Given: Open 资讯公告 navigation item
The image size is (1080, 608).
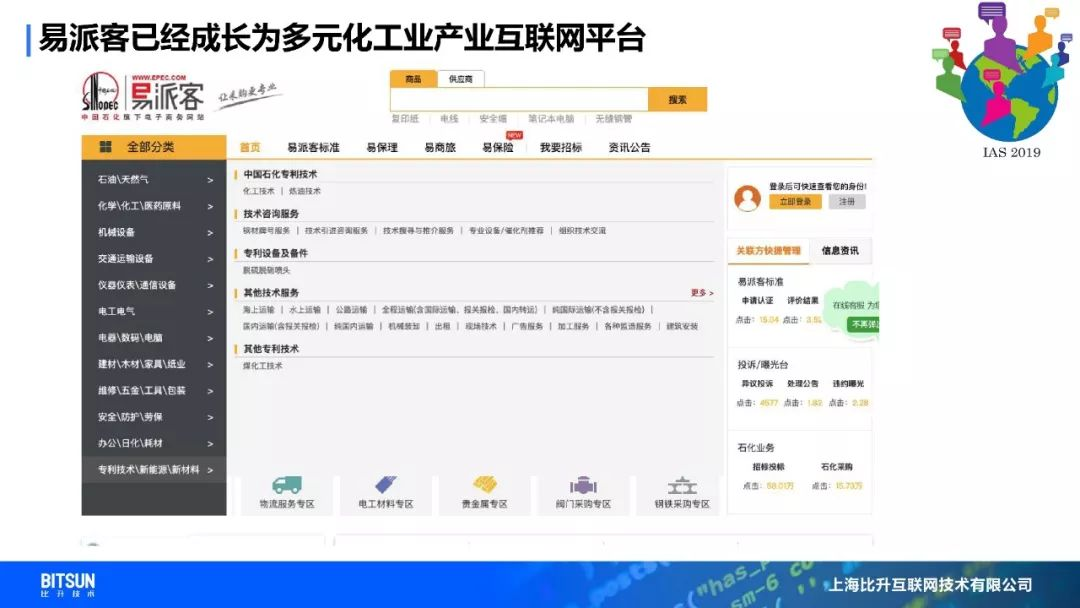Looking at the screenshot, I should point(630,147).
